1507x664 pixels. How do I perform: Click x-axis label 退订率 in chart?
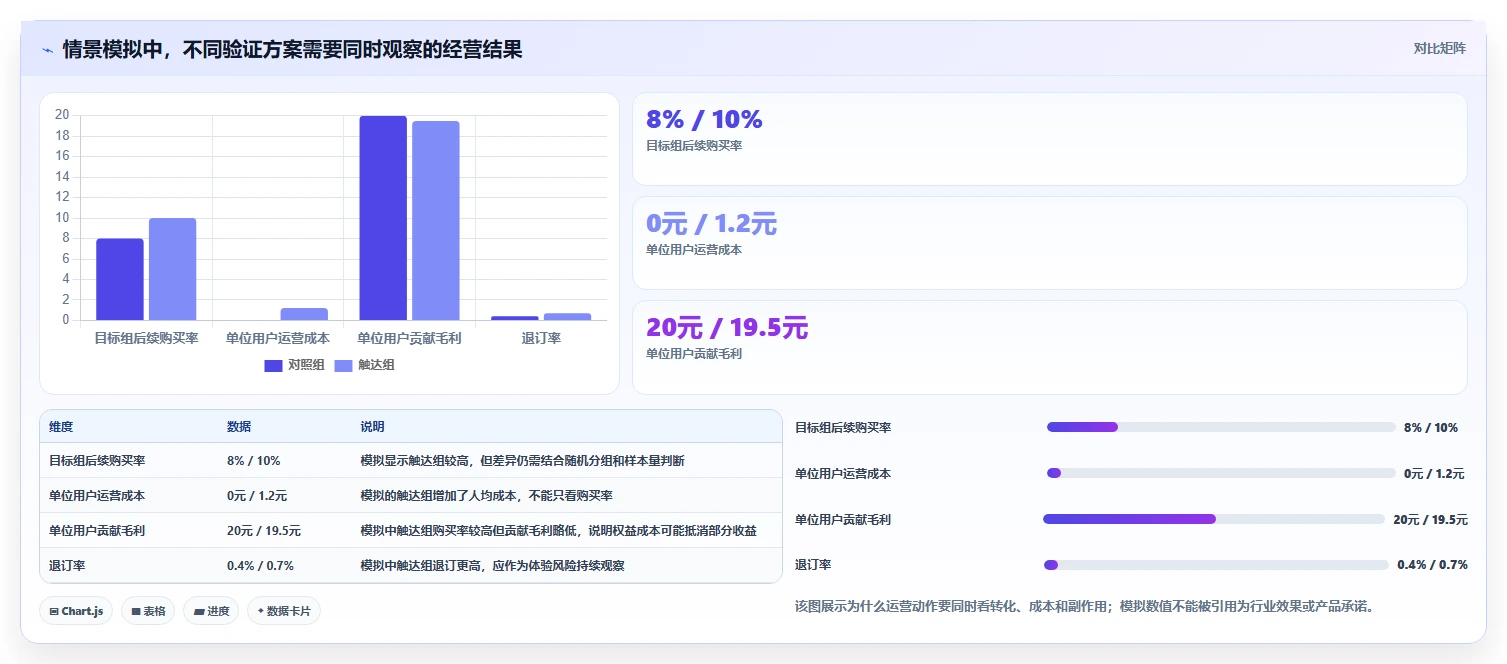541,338
